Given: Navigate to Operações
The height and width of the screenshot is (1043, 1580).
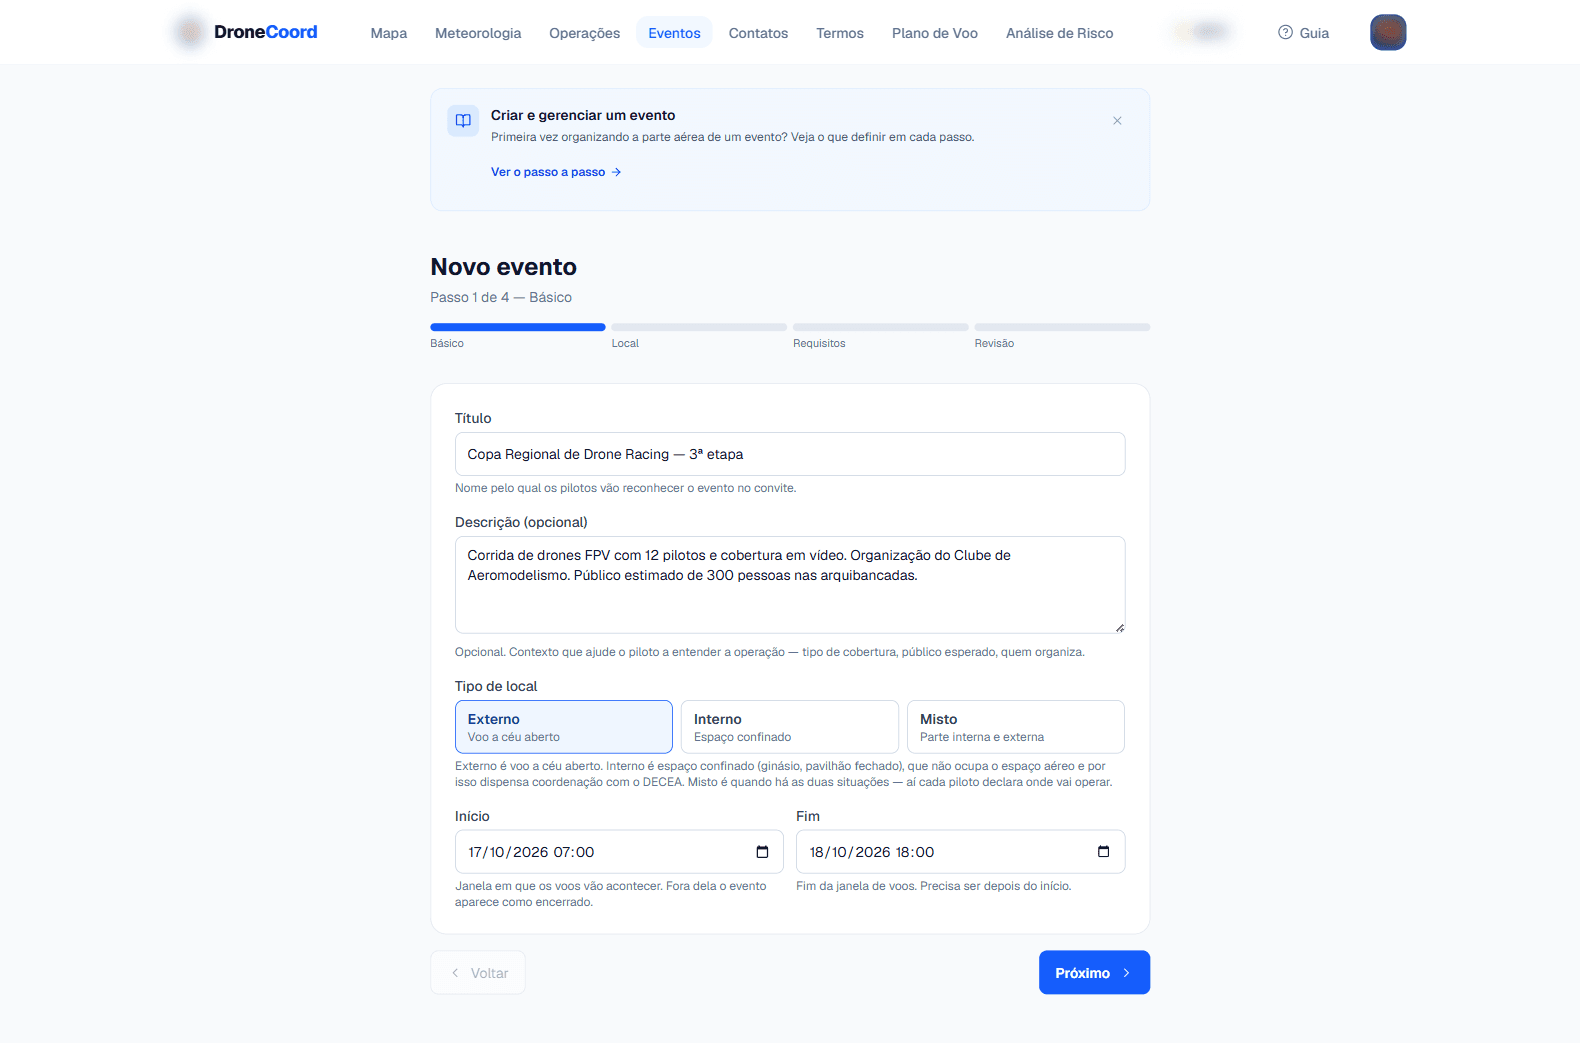Looking at the screenshot, I should (585, 33).
